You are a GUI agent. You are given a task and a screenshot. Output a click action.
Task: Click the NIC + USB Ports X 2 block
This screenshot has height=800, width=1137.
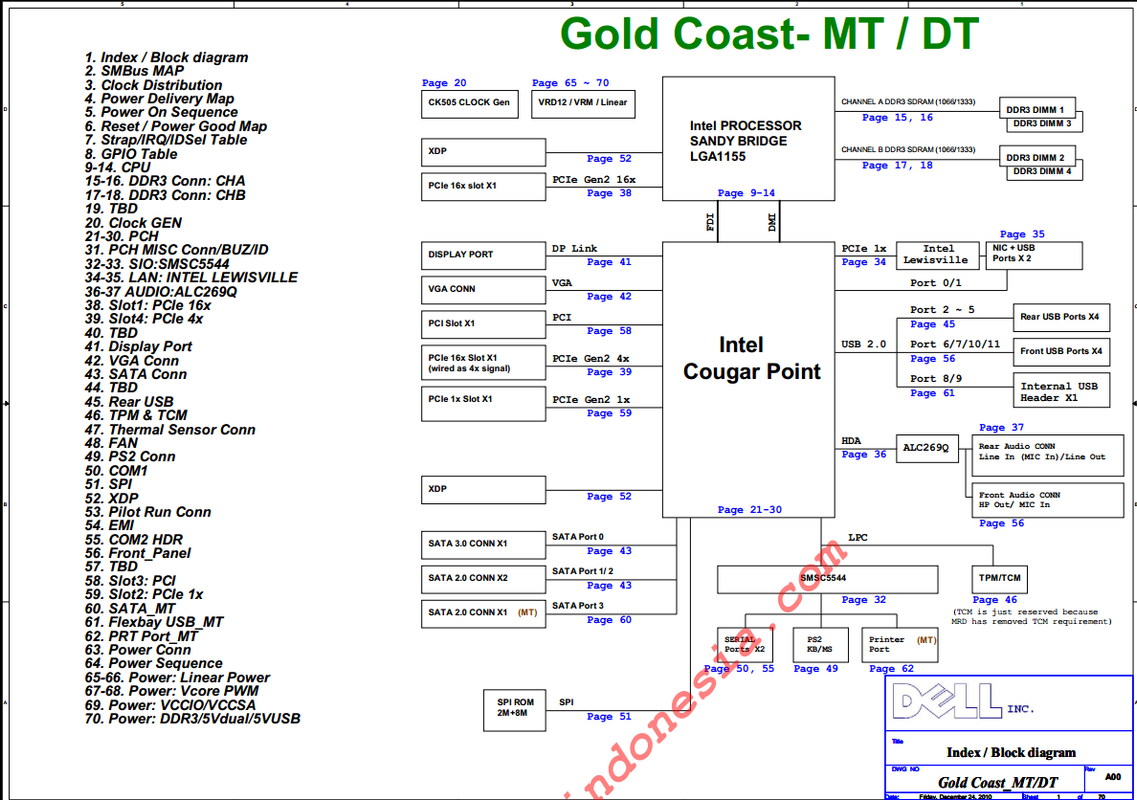(1034, 255)
